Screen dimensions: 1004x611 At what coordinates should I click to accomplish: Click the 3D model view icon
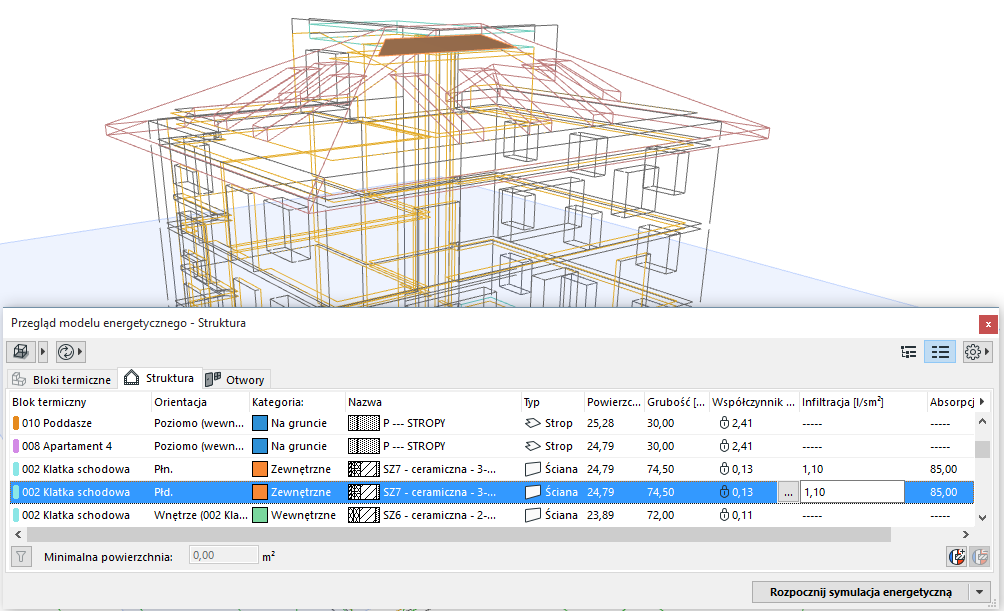tap(20, 352)
